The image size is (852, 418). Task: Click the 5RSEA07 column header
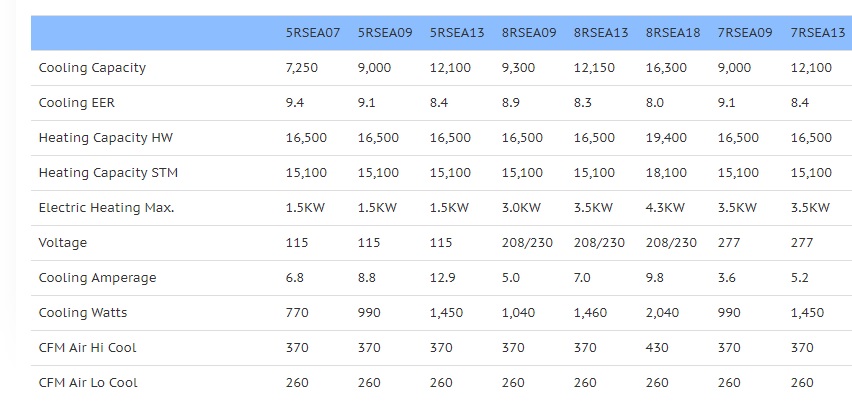point(312,33)
